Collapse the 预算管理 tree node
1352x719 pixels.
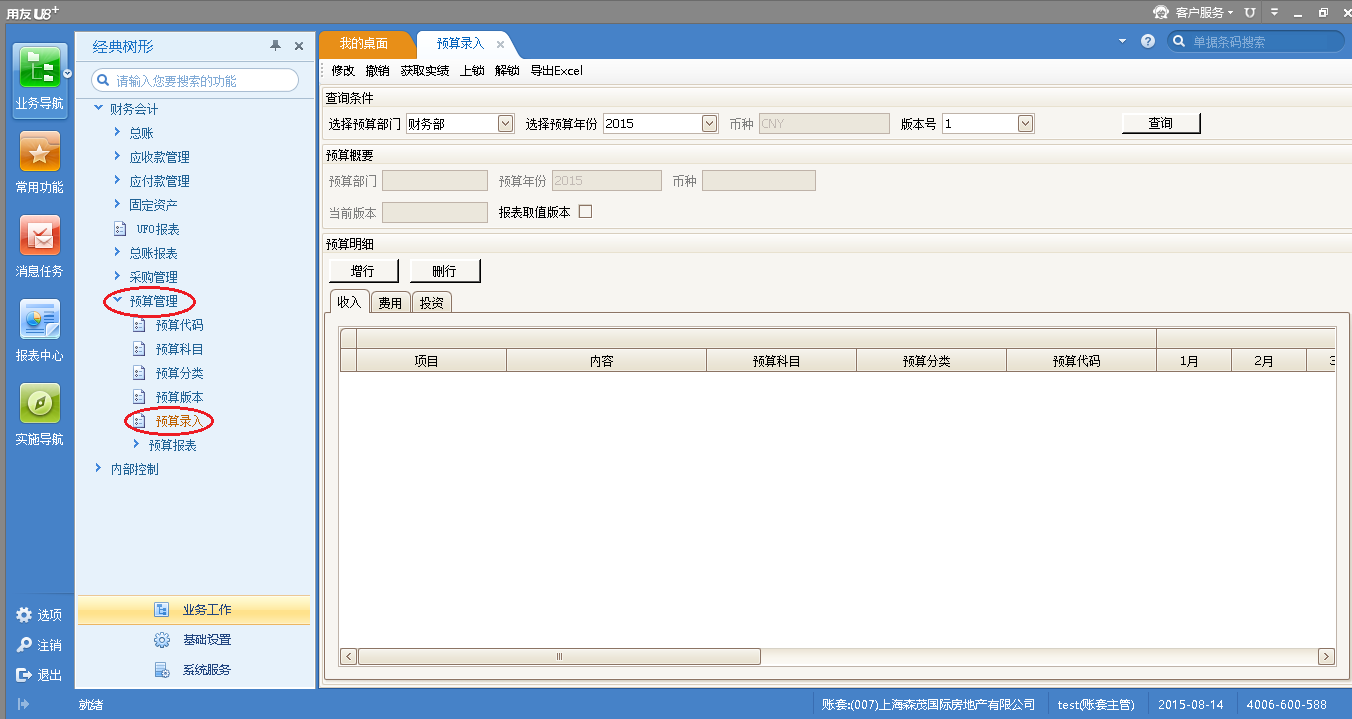pos(117,300)
